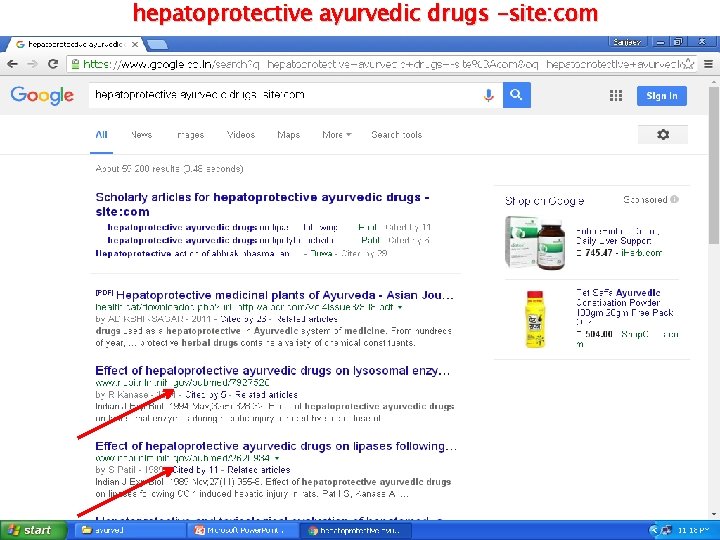Select the All results tab
This screenshot has width=720, height=540.
pyautogui.click(x=101, y=135)
